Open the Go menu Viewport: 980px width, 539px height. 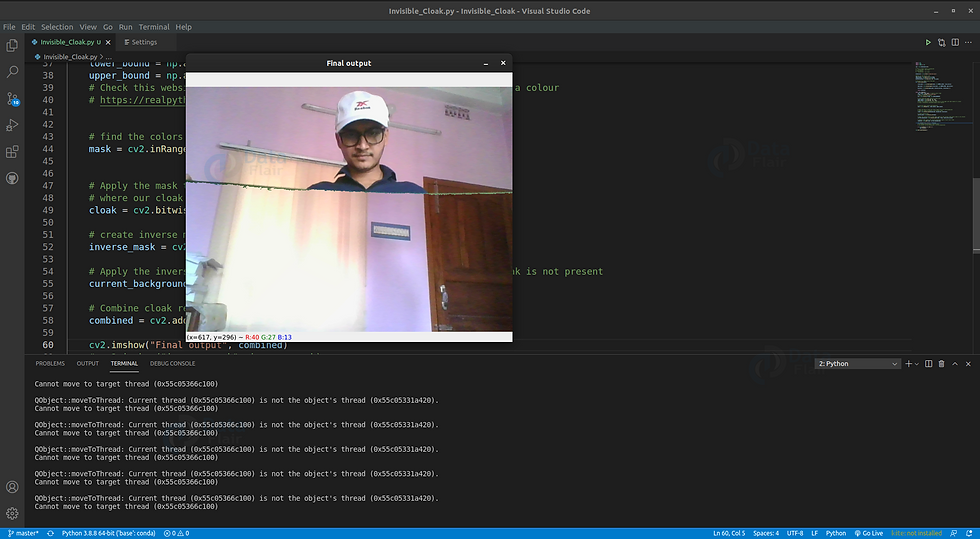tap(108, 27)
